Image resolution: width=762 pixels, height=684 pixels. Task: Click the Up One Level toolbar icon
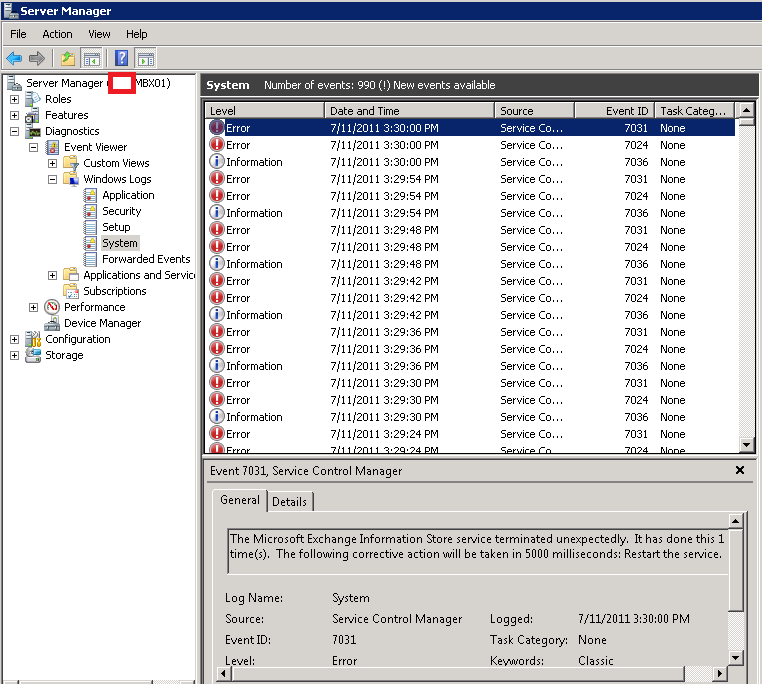click(67, 59)
